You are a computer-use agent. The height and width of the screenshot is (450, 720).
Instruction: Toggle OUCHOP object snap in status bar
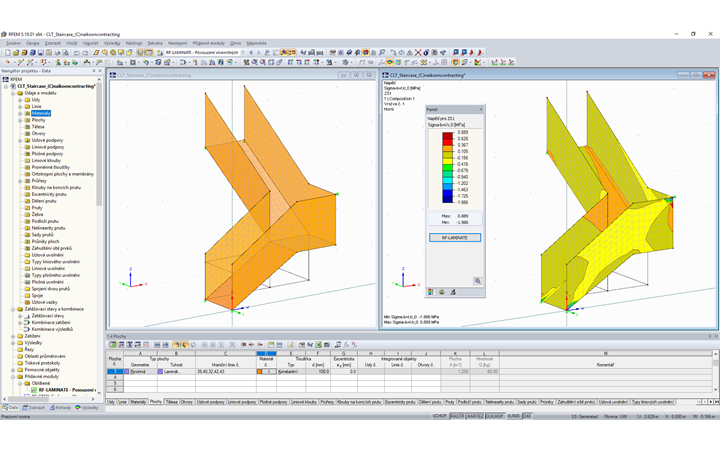495,416
